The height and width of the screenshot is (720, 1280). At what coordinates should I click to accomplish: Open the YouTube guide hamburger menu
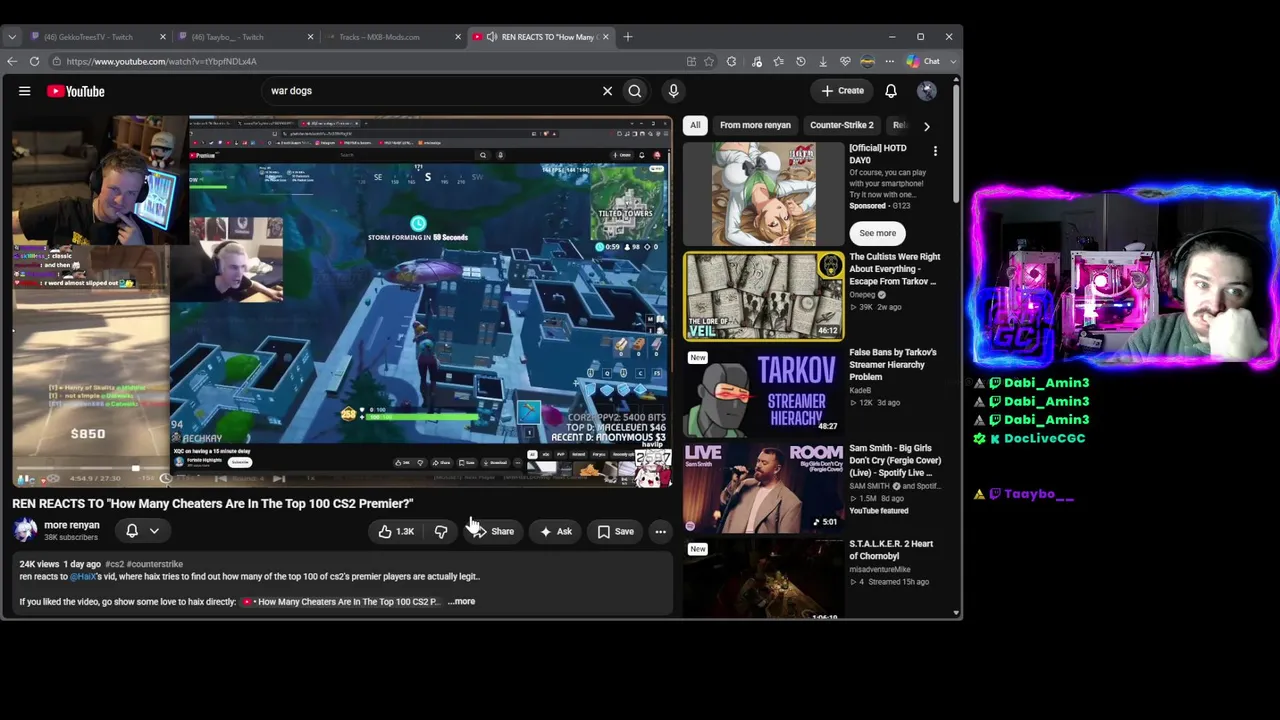[24, 91]
